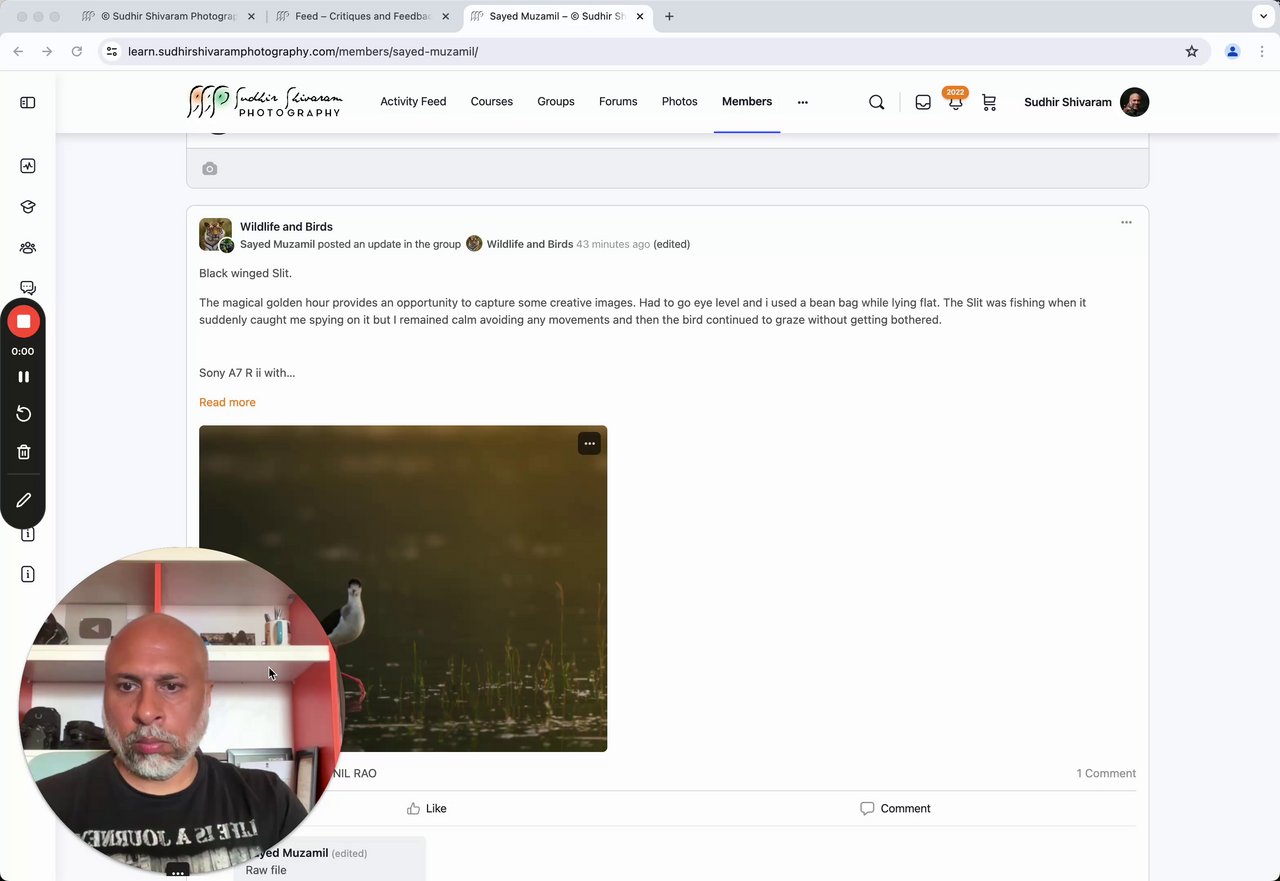Open the post options three-dot menu
This screenshot has height=881, width=1280.
coord(1126,222)
